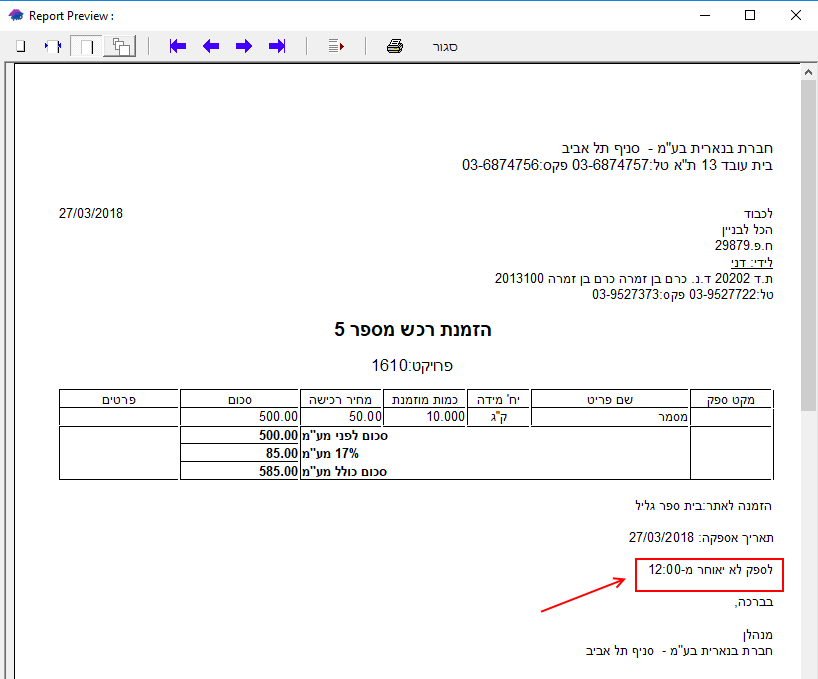Click the כמות מוזמנת column header
This screenshot has width=818, height=679.
pyautogui.click(x=425, y=399)
